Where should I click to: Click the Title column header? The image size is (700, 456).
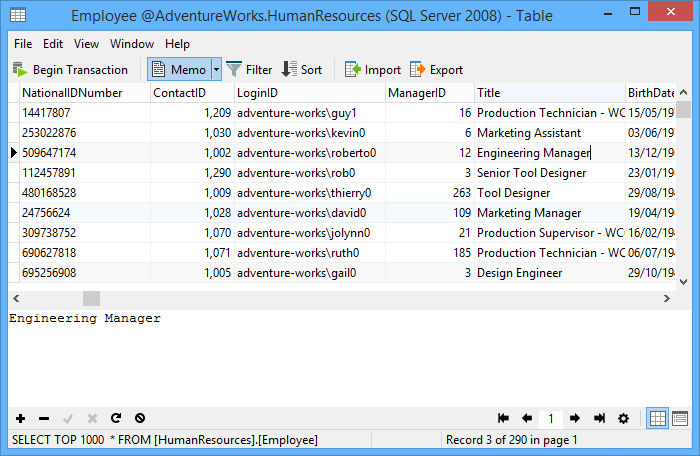[x=550, y=93]
